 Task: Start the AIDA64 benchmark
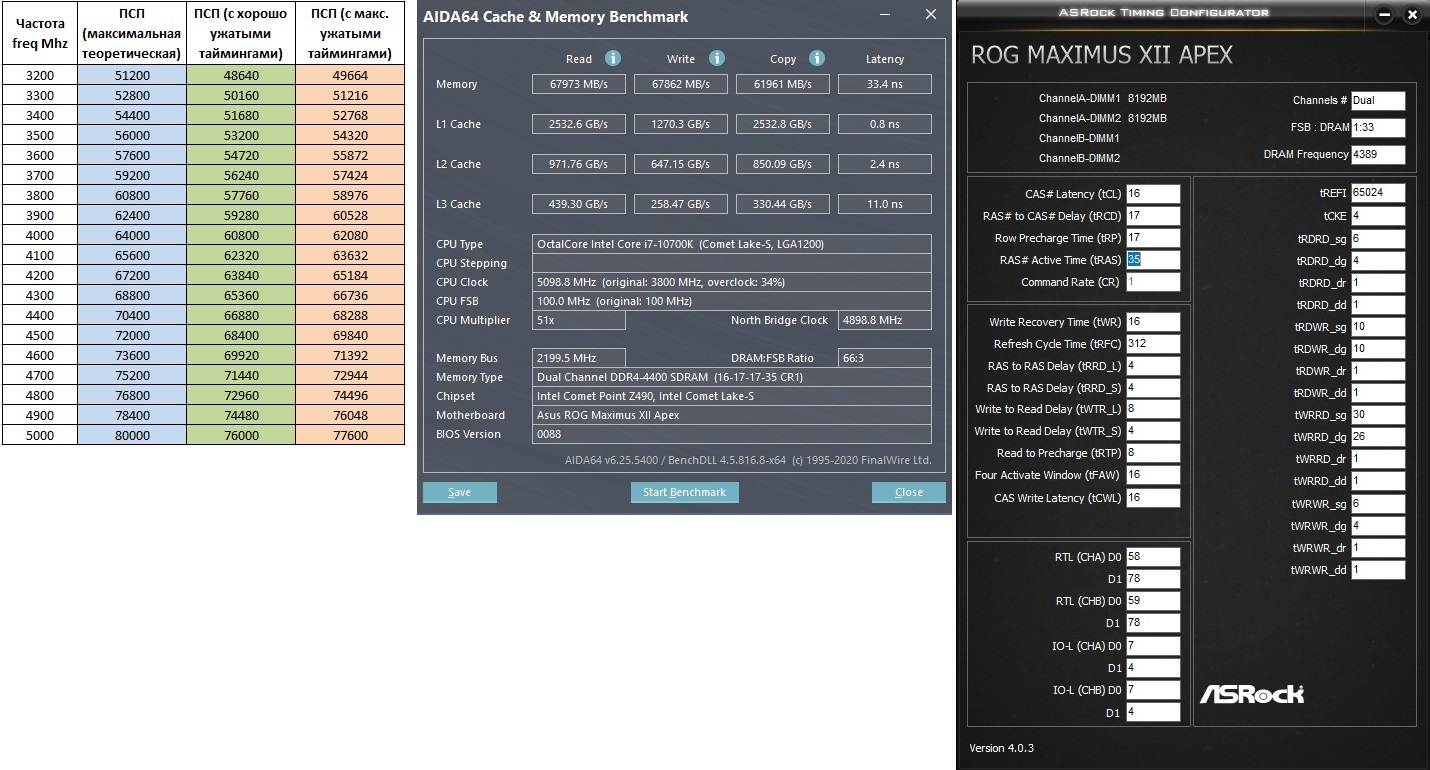click(x=685, y=492)
